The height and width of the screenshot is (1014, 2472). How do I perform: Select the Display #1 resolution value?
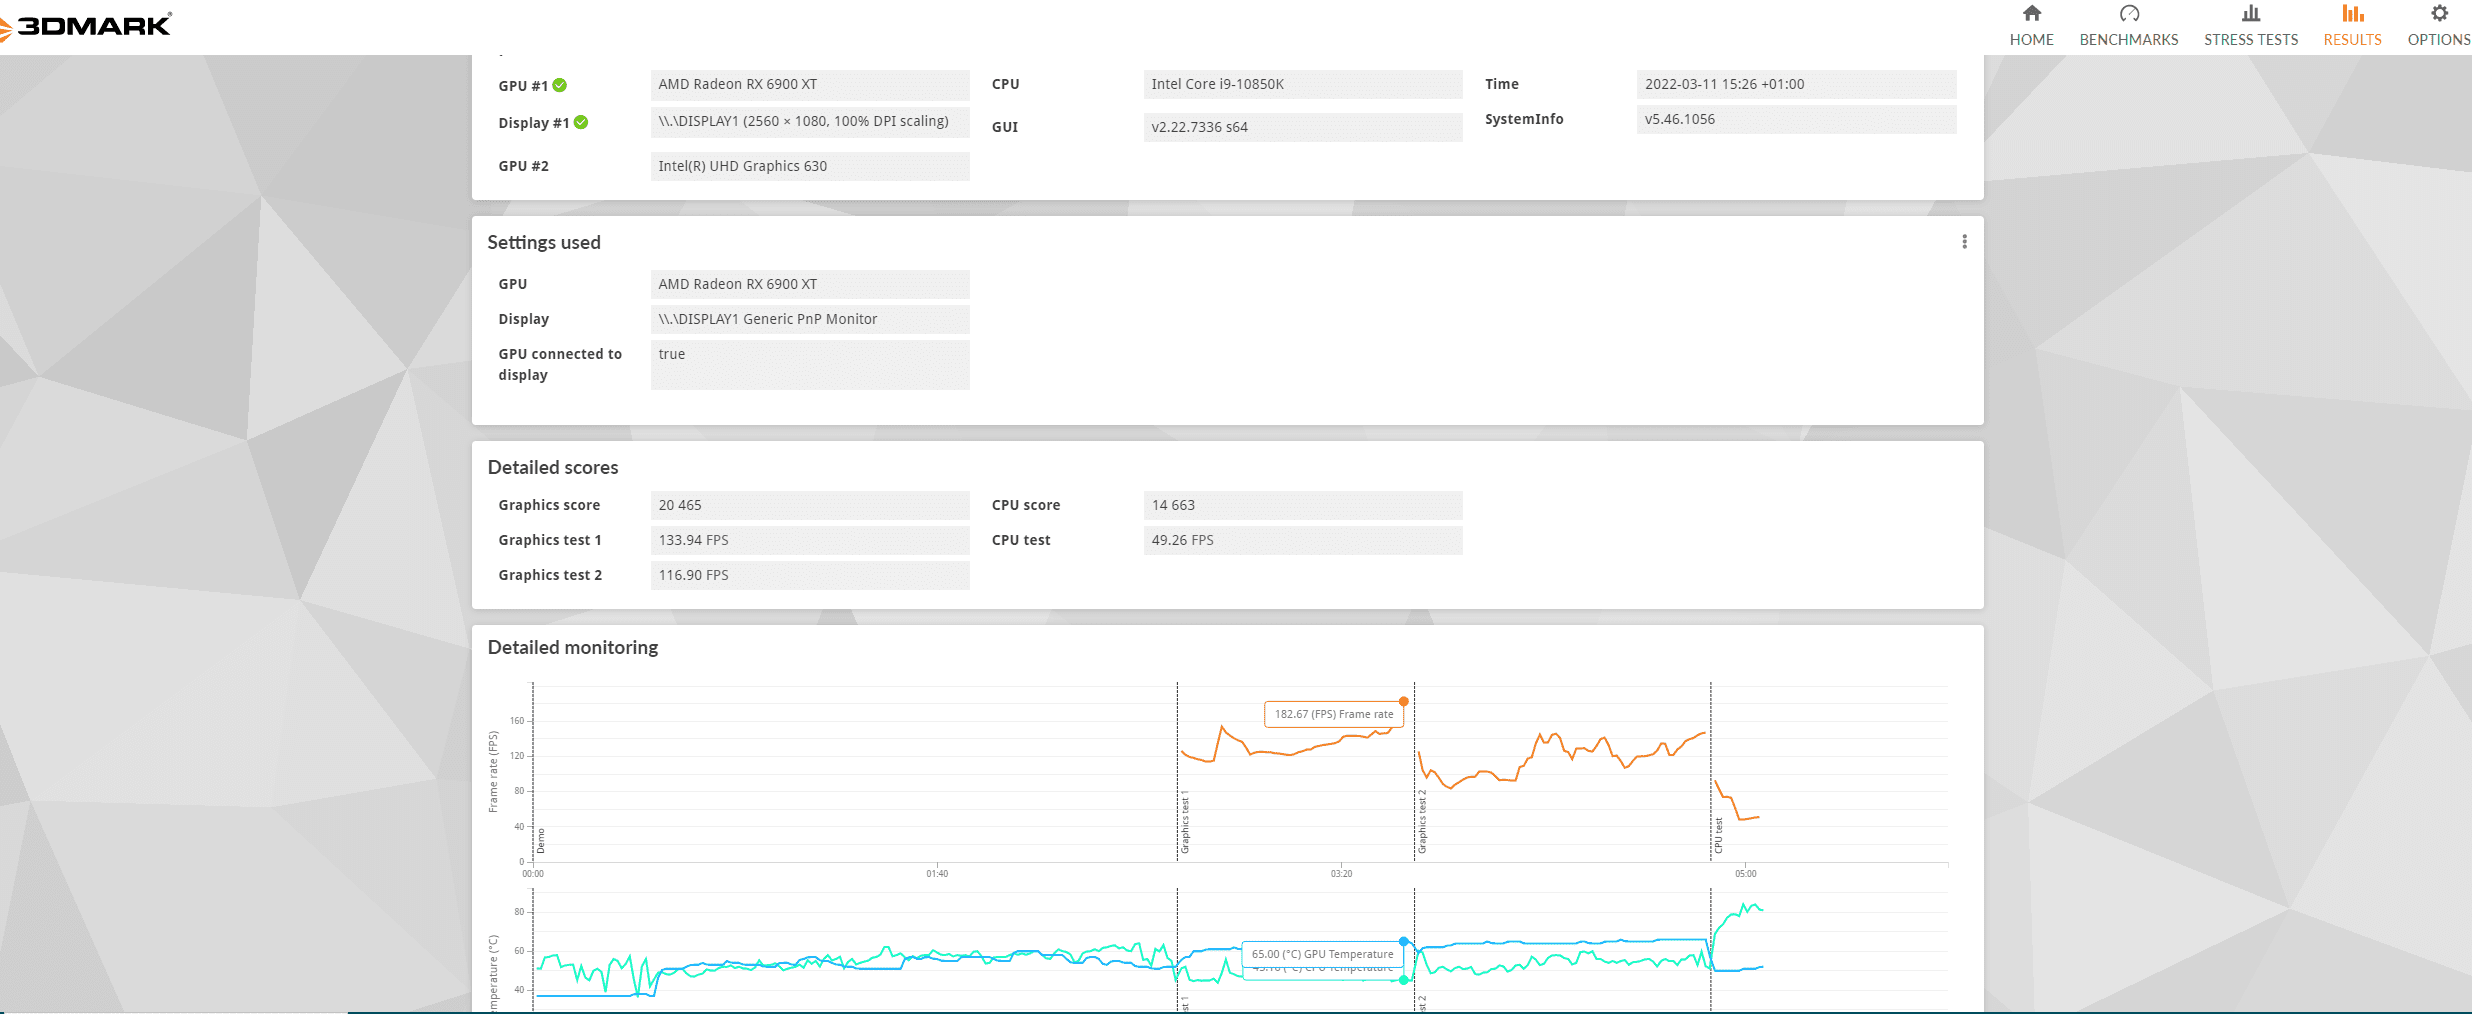point(810,122)
